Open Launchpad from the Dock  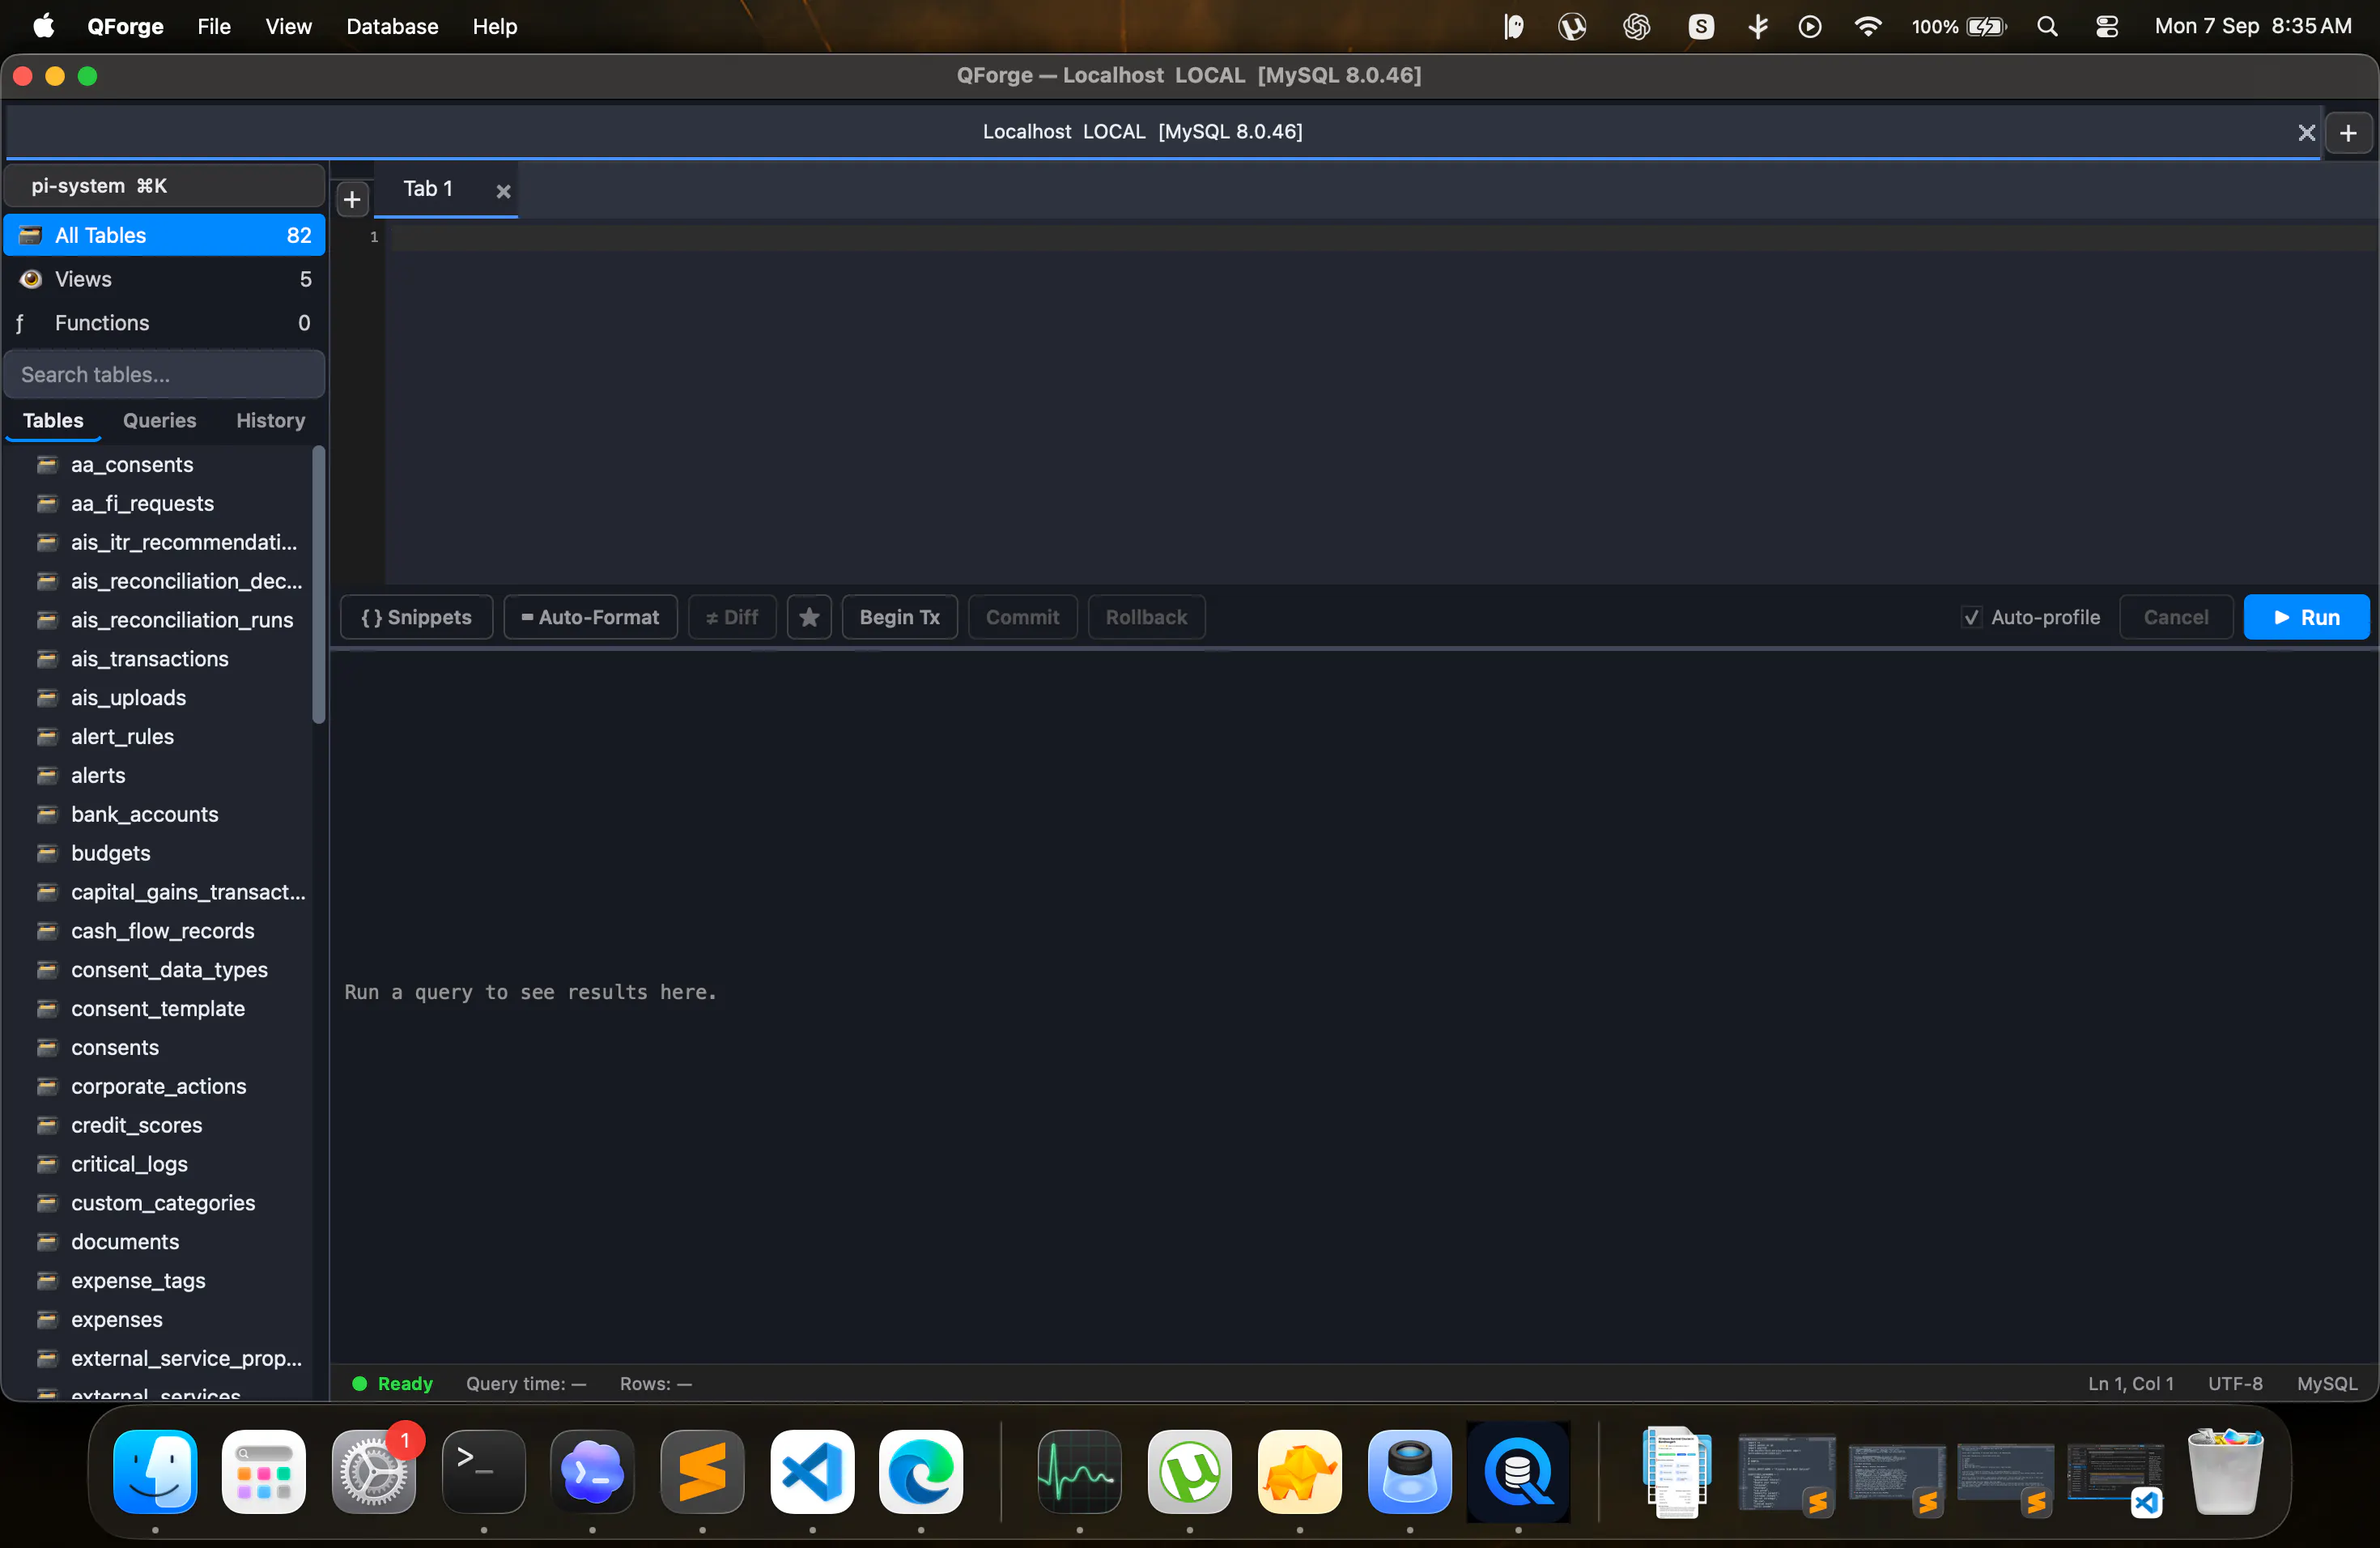pyautogui.click(x=264, y=1471)
